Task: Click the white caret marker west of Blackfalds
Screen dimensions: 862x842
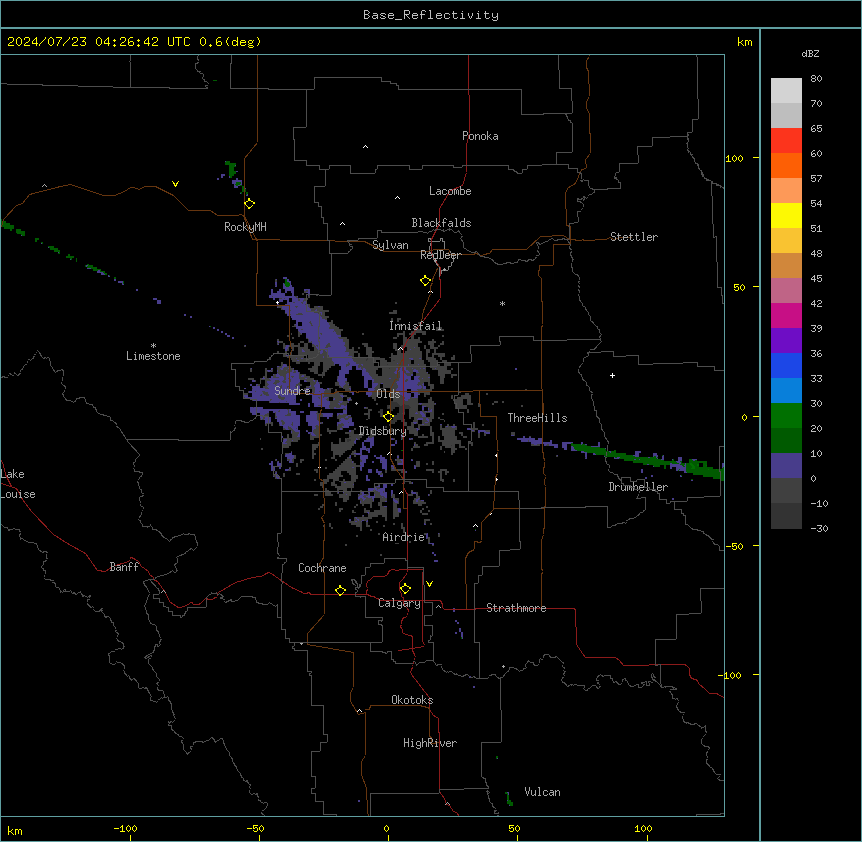Action: click(342, 224)
